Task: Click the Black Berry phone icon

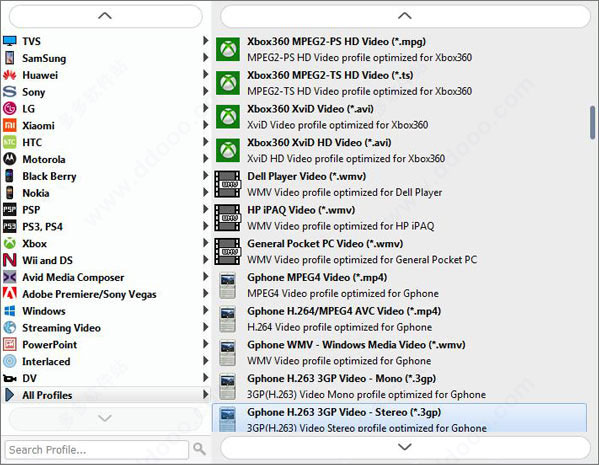Action: (10, 176)
